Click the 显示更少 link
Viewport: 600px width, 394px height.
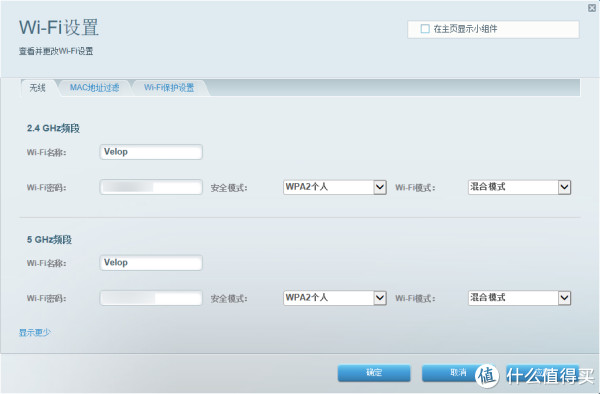click(x=35, y=332)
